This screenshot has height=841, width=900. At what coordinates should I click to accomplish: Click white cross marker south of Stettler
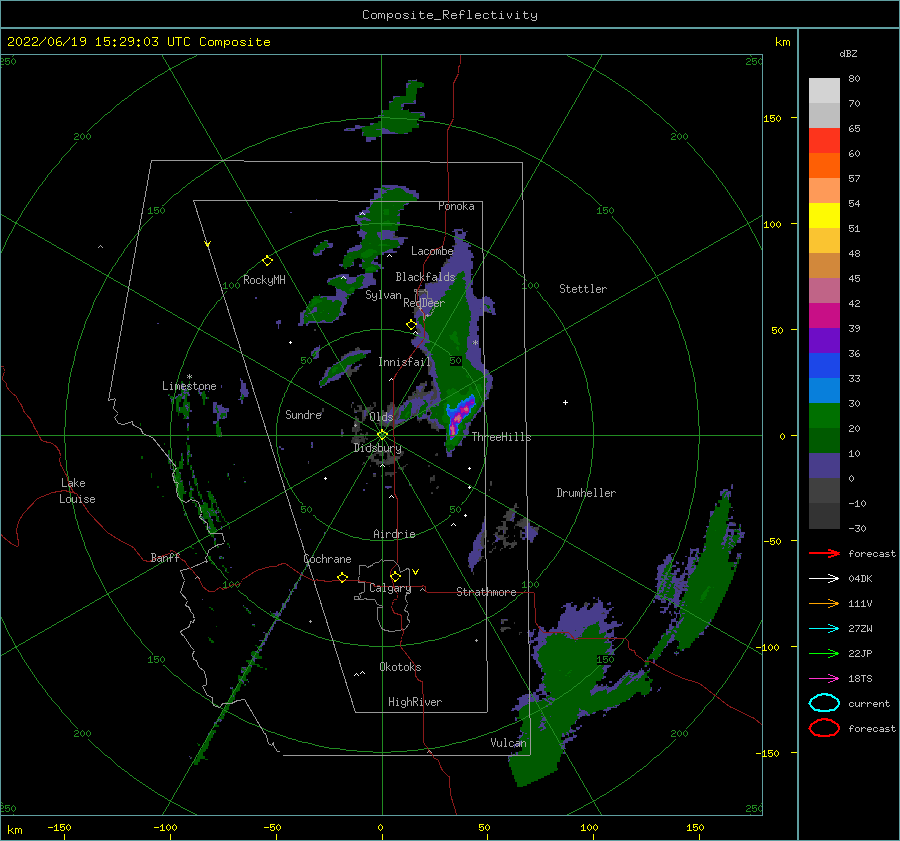[565, 402]
